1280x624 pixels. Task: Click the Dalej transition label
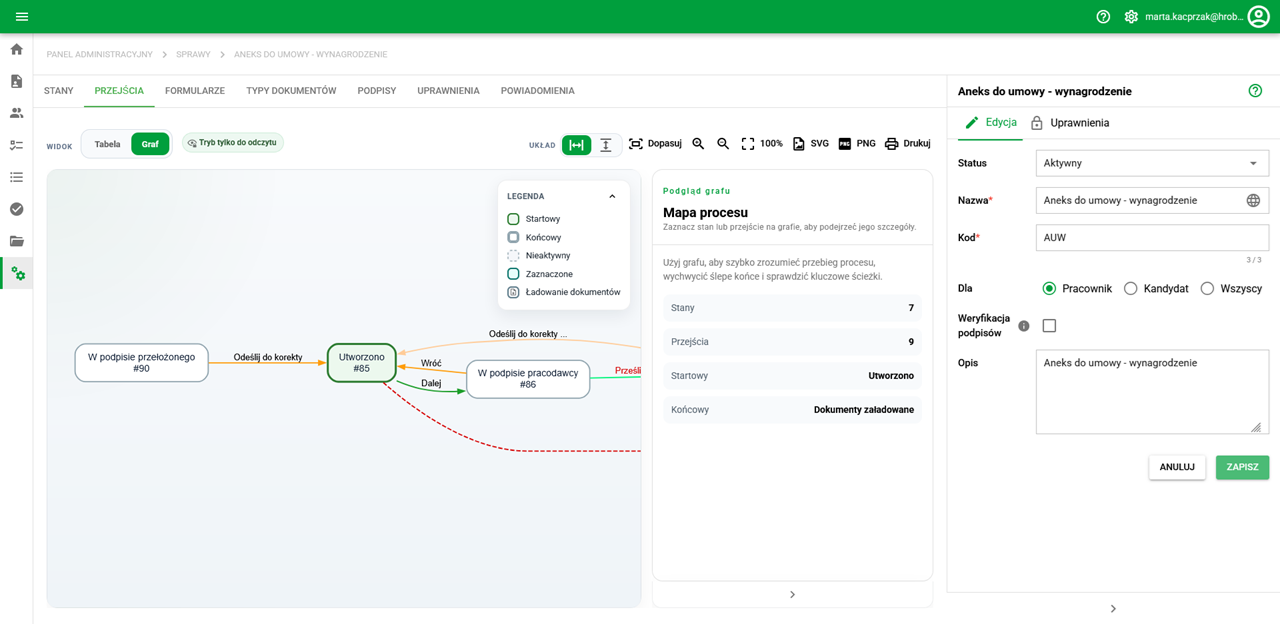click(431, 383)
